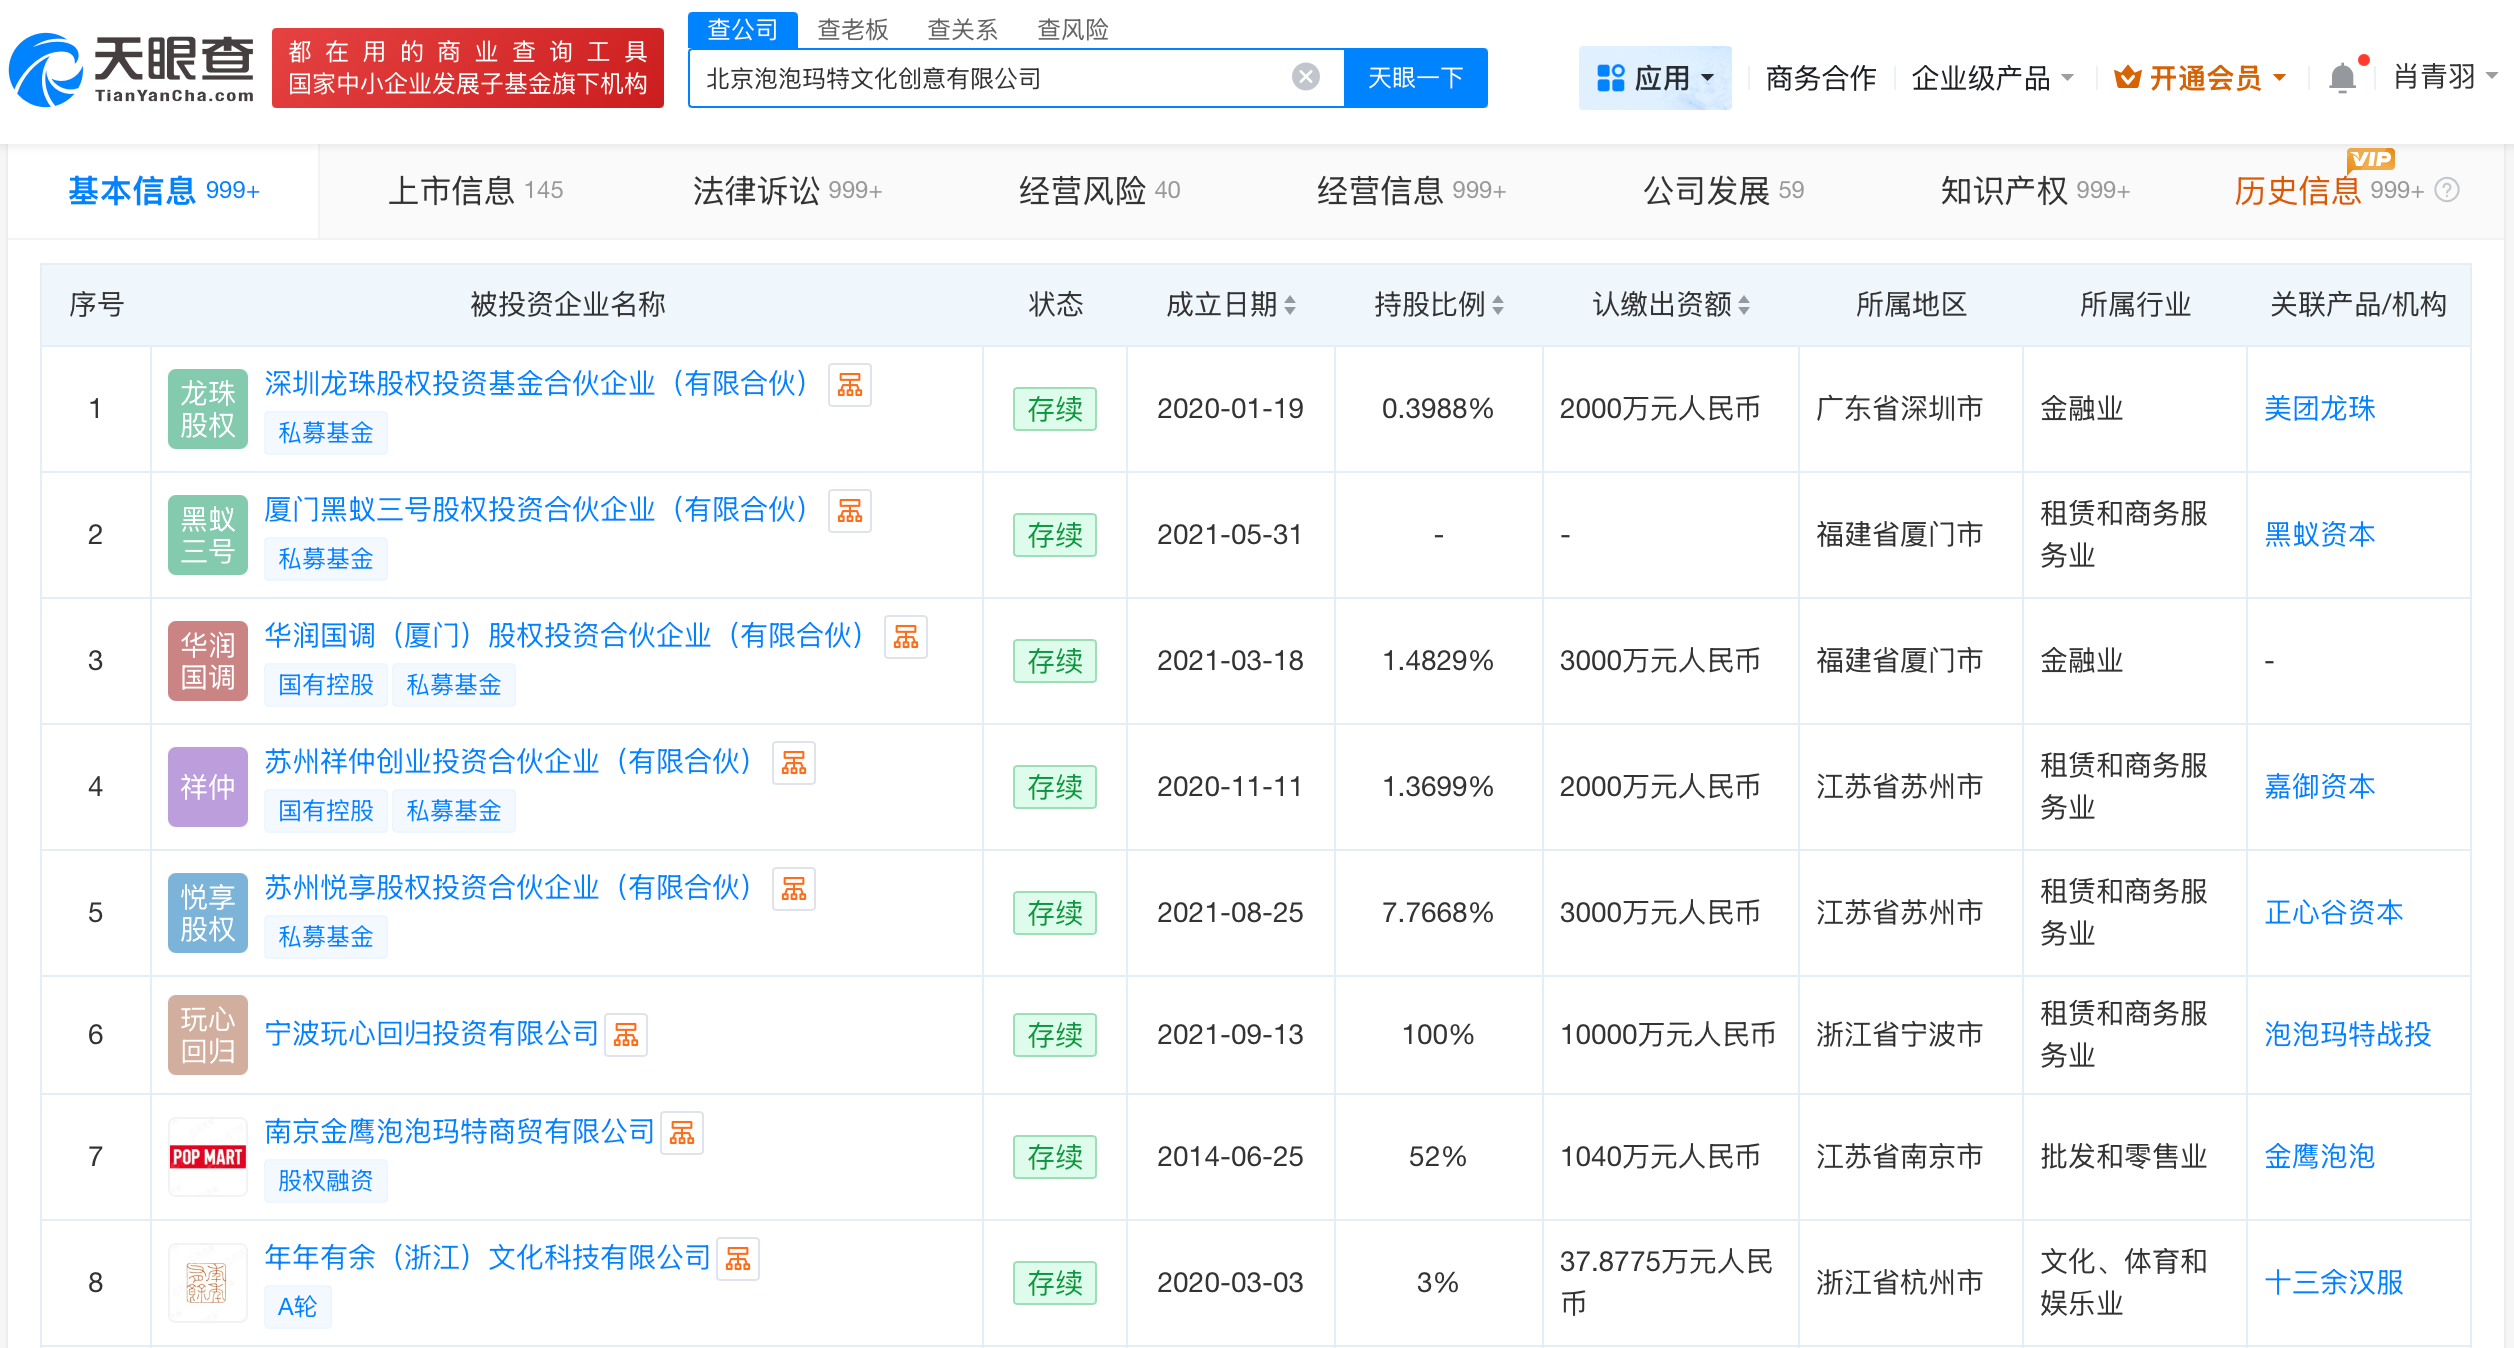The image size is (2514, 1348).
Task: Click the POP MART company logo thumbnail
Action: tap(207, 1157)
